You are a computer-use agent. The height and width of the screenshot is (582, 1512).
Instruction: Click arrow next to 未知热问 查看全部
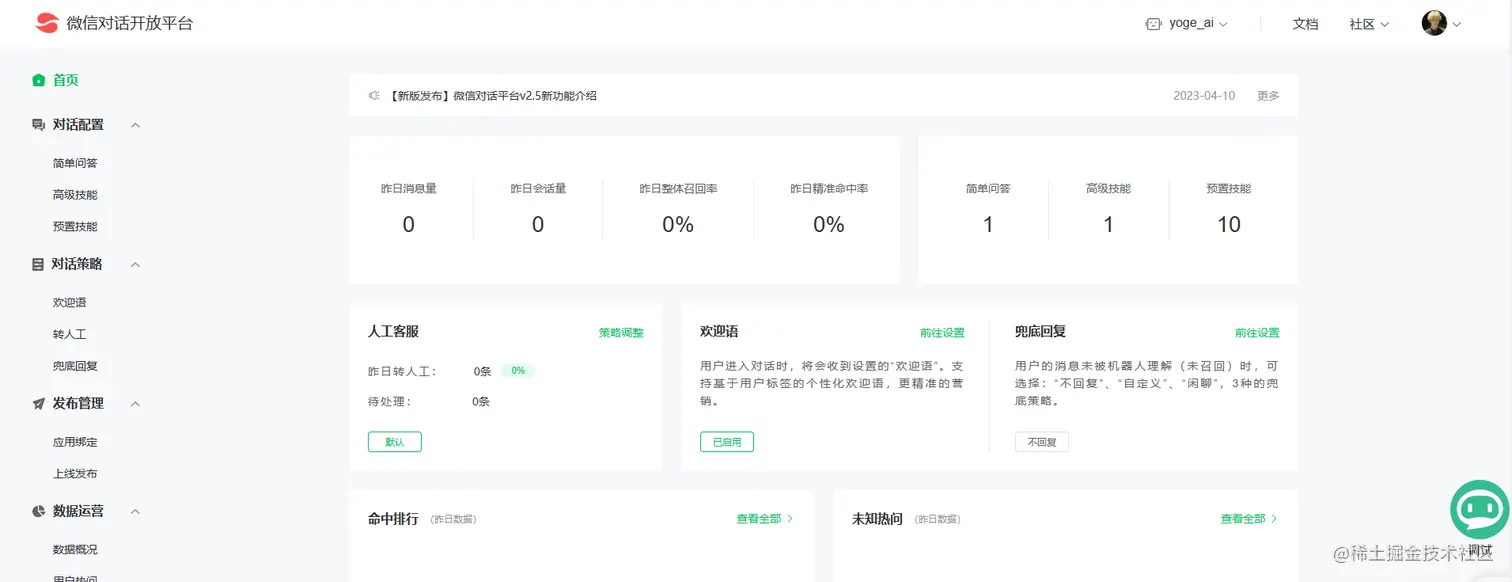[x=1274, y=519]
